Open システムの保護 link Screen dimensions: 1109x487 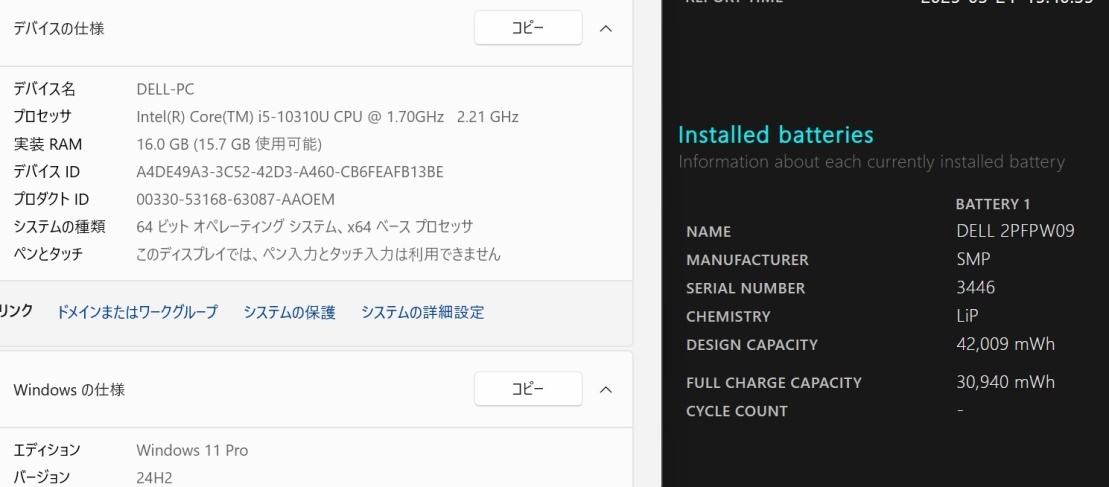click(x=289, y=312)
